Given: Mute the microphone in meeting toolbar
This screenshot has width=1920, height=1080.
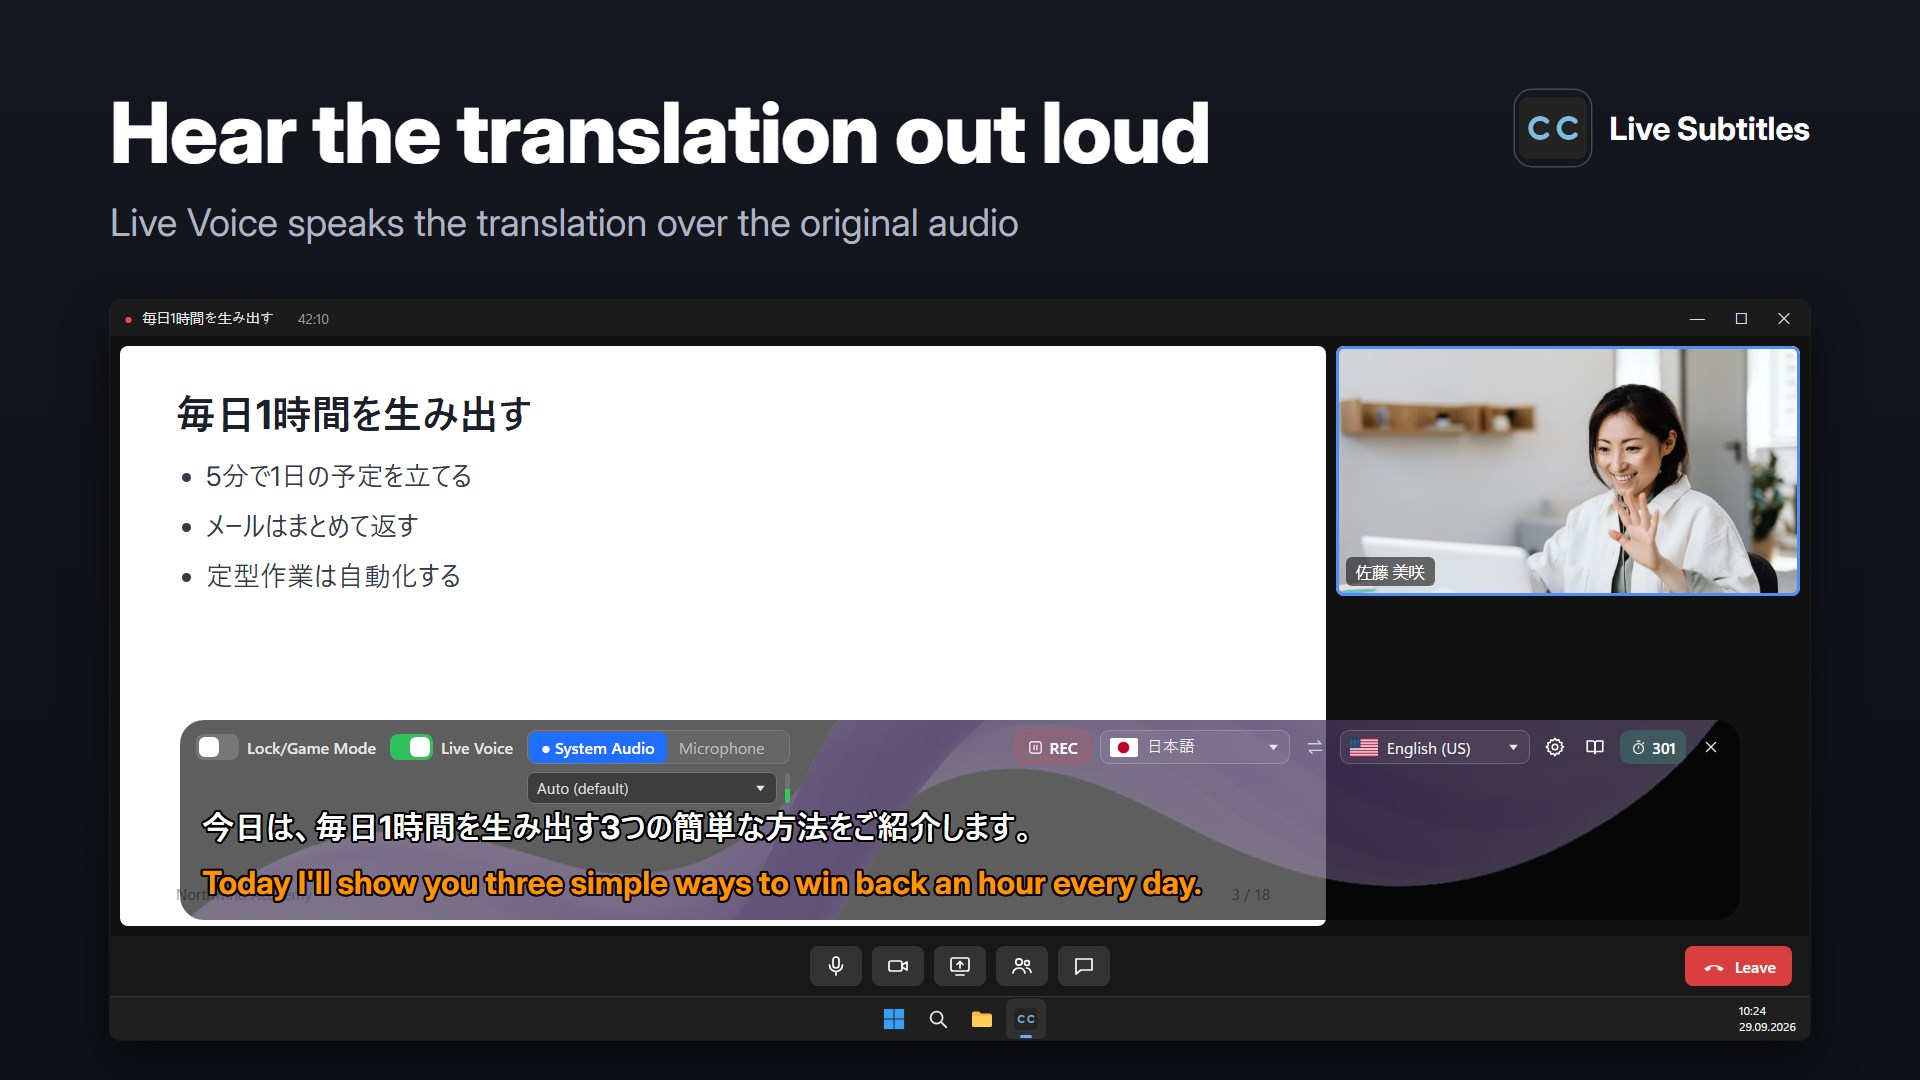Looking at the screenshot, I should (835, 966).
